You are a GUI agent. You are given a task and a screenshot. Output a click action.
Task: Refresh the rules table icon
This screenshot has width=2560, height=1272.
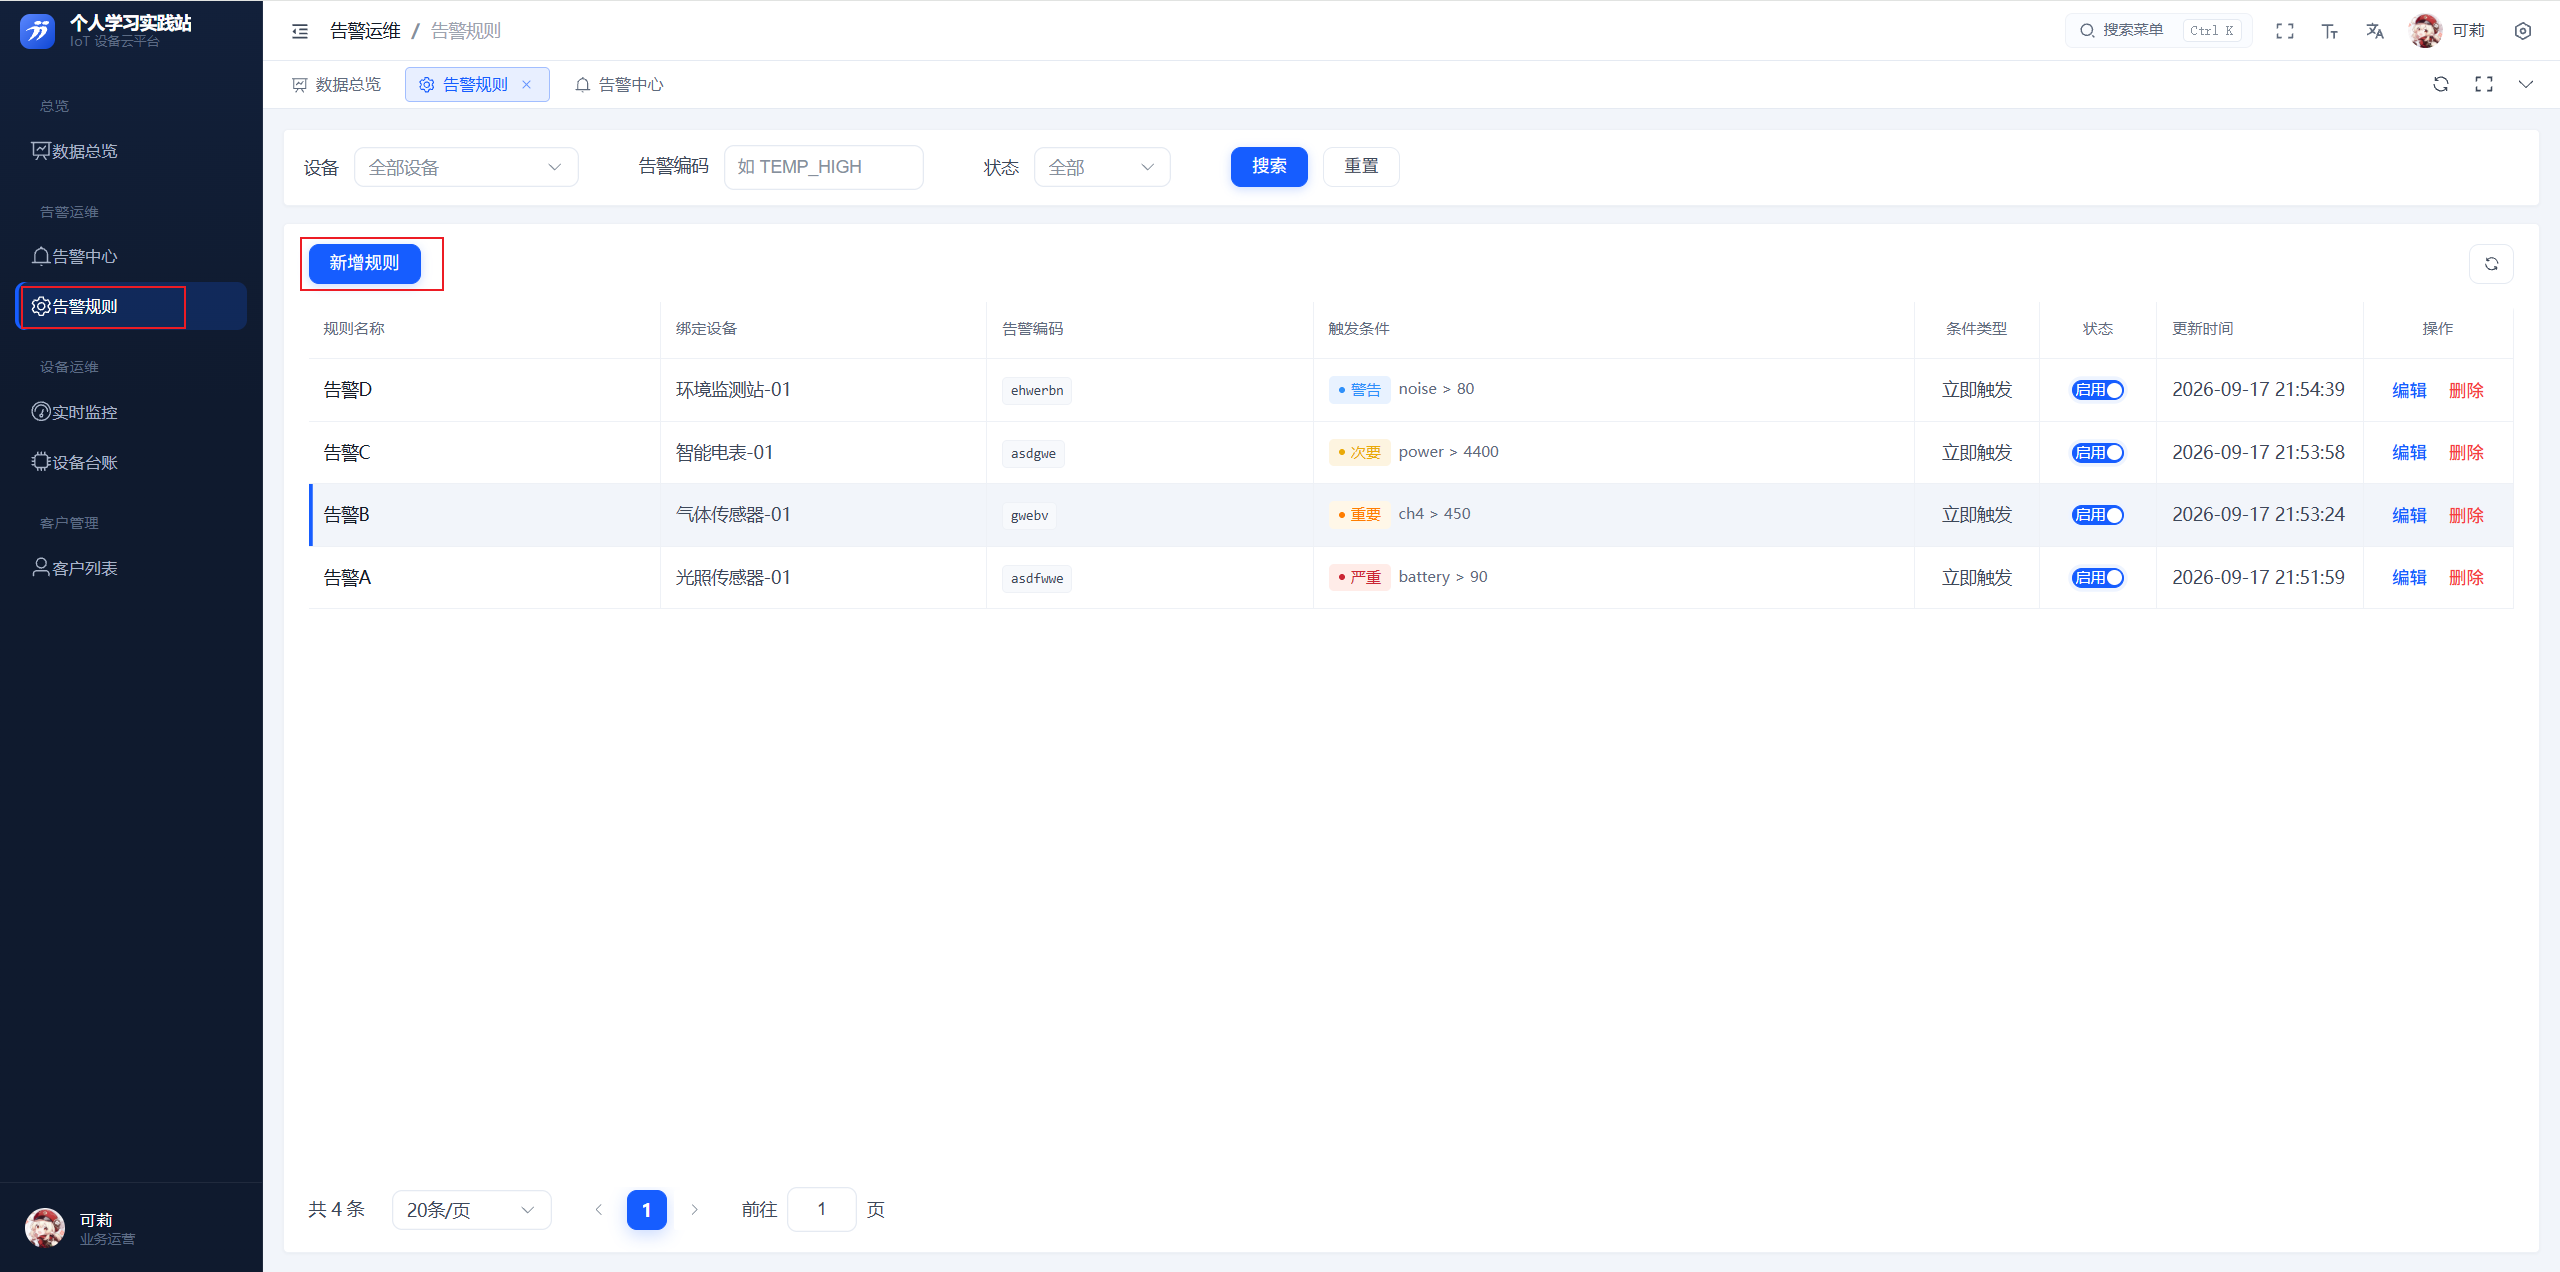(x=2491, y=264)
